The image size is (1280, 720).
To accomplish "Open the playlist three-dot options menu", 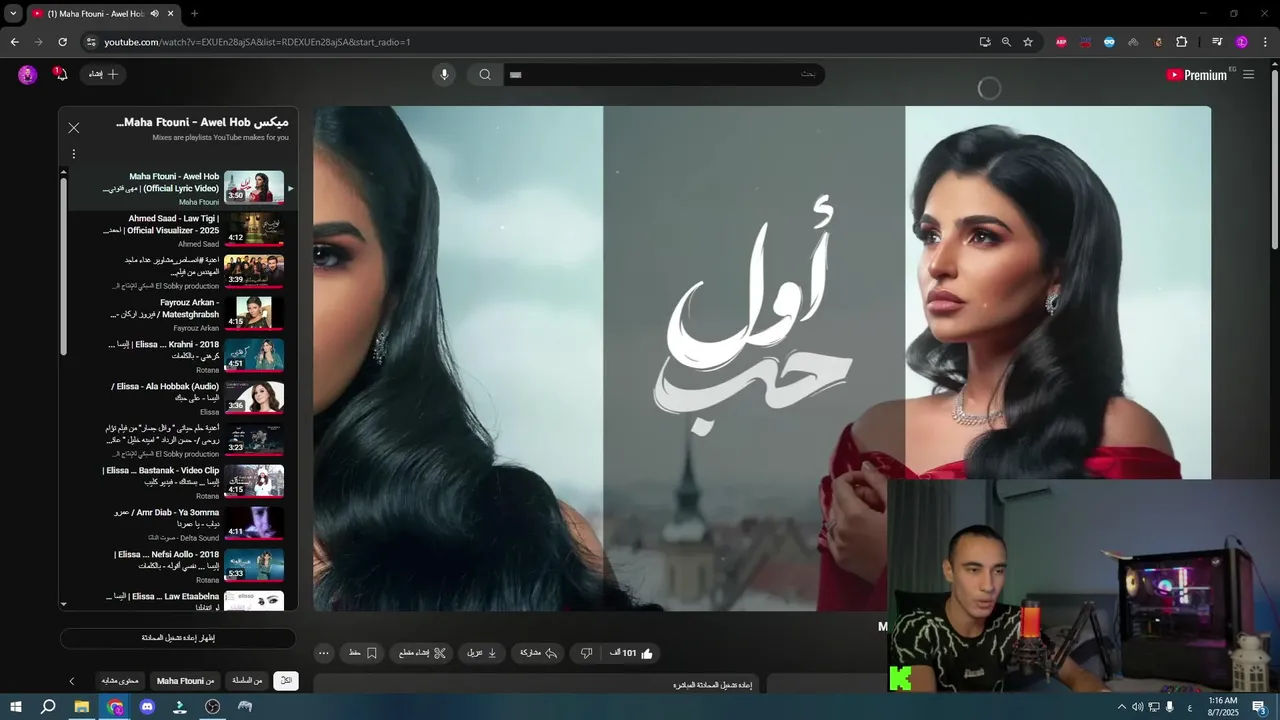I will pyautogui.click(x=73, y=154).
